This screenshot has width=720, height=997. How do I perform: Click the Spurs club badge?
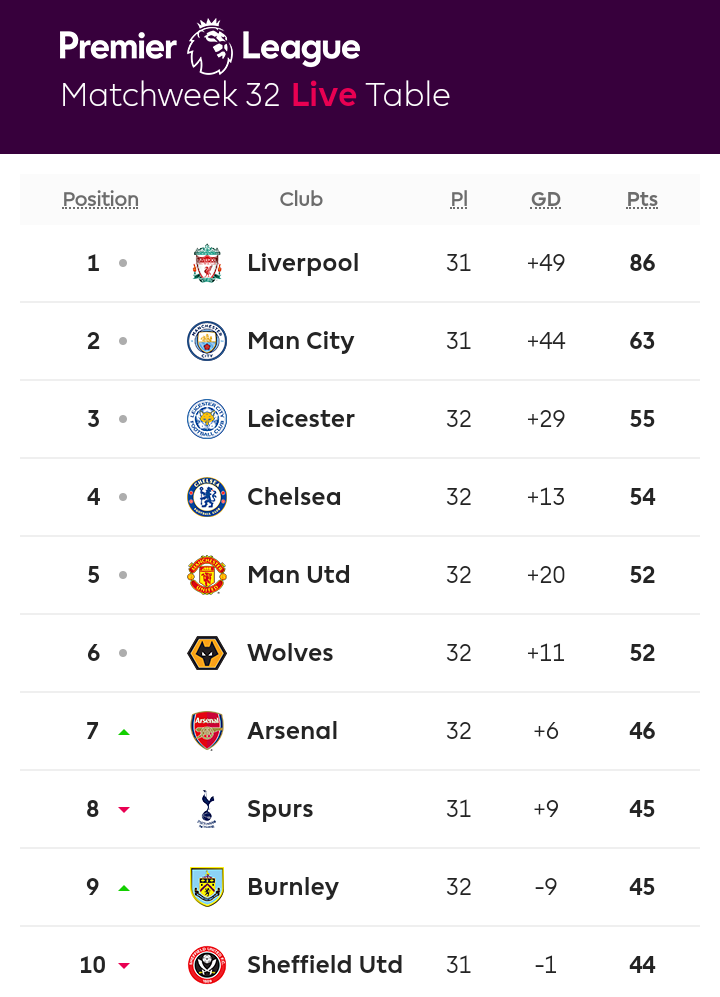click(207, 809)
